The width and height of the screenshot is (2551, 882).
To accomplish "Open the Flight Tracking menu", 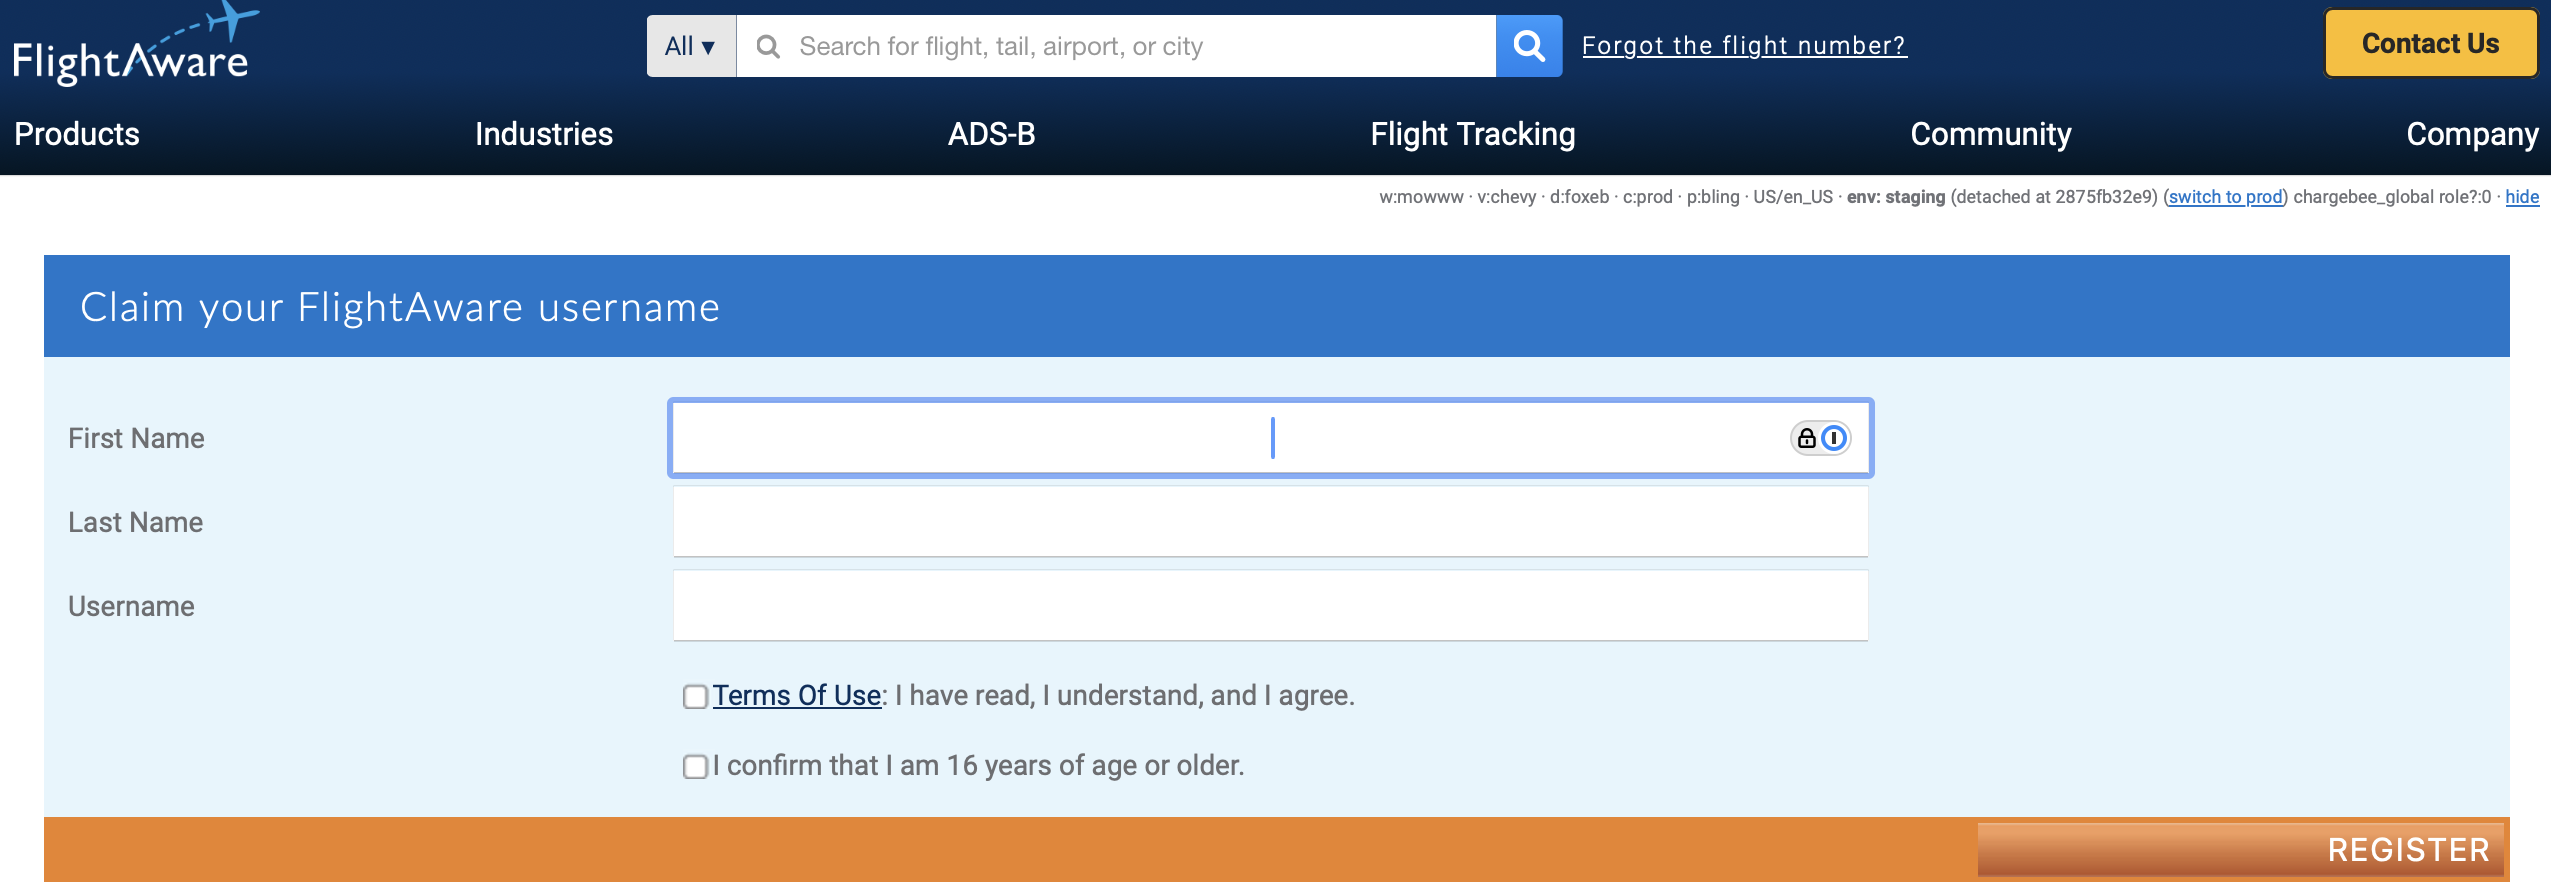I will pos(1471,133).
